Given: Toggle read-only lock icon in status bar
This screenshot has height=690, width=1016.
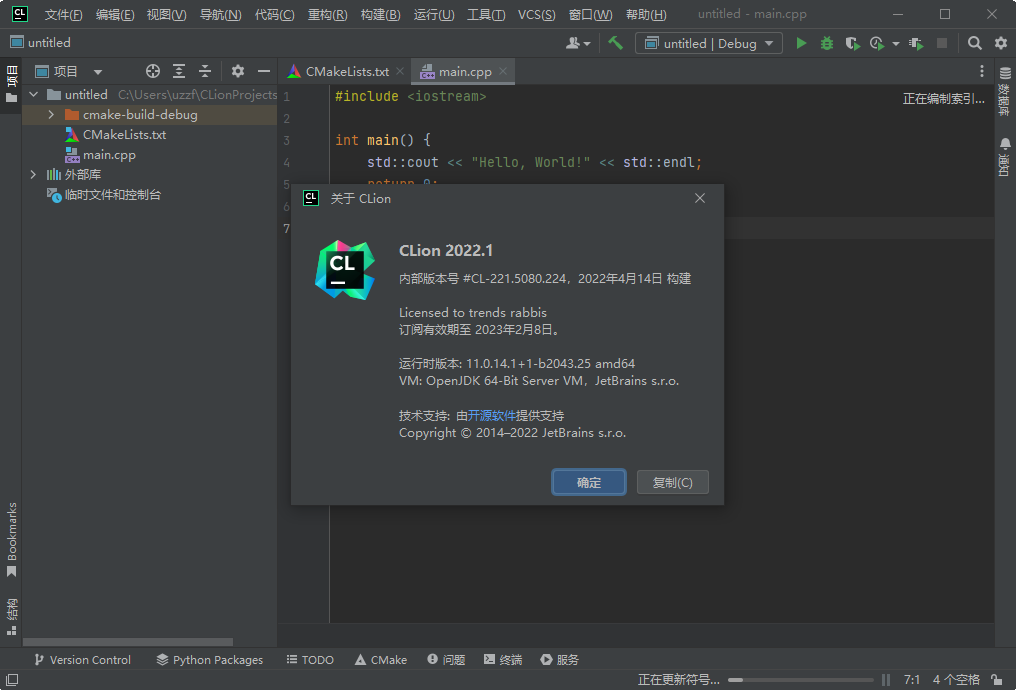Looking at the screenshot, I should [997, 680].
